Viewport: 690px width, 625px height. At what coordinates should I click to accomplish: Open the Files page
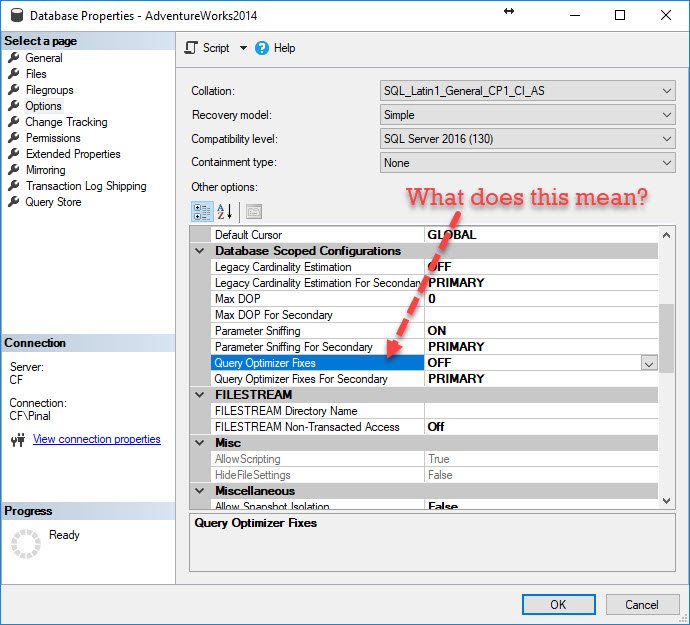pos(36,74)
